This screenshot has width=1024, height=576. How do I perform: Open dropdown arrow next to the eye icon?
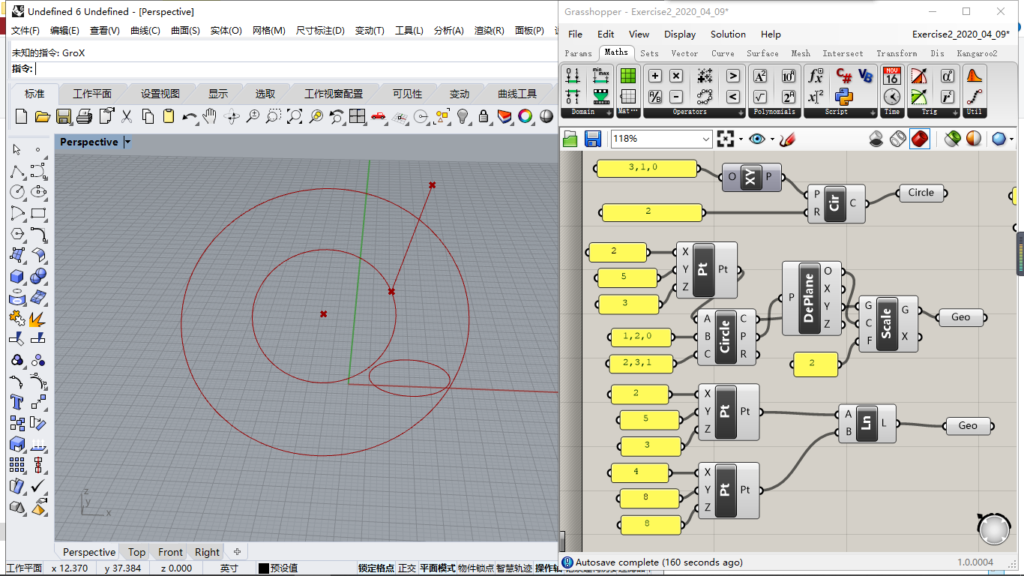[x=772, y=139]
